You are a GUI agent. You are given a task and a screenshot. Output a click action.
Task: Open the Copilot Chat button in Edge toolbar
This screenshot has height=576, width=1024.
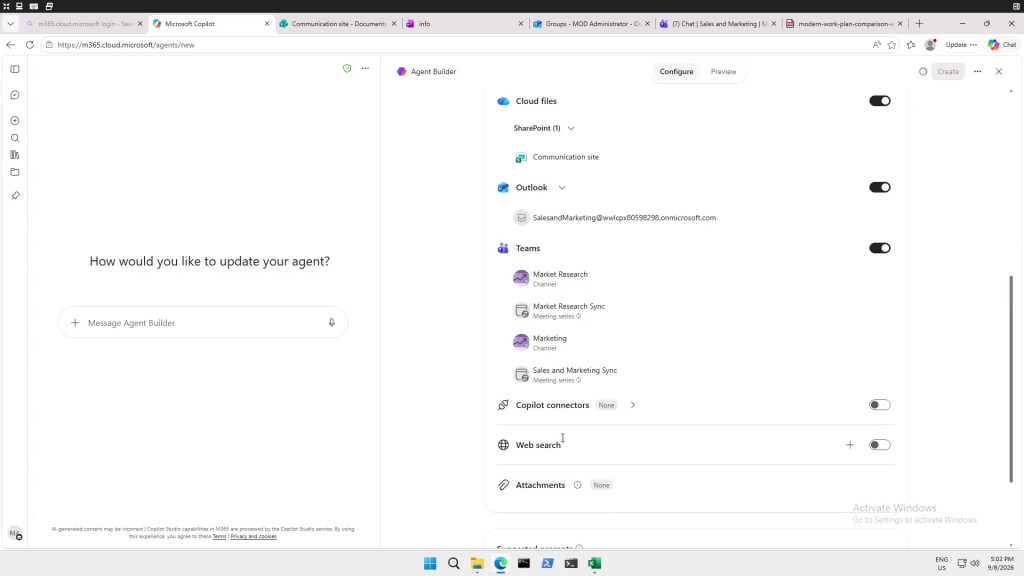click(x=1002, y=45)
